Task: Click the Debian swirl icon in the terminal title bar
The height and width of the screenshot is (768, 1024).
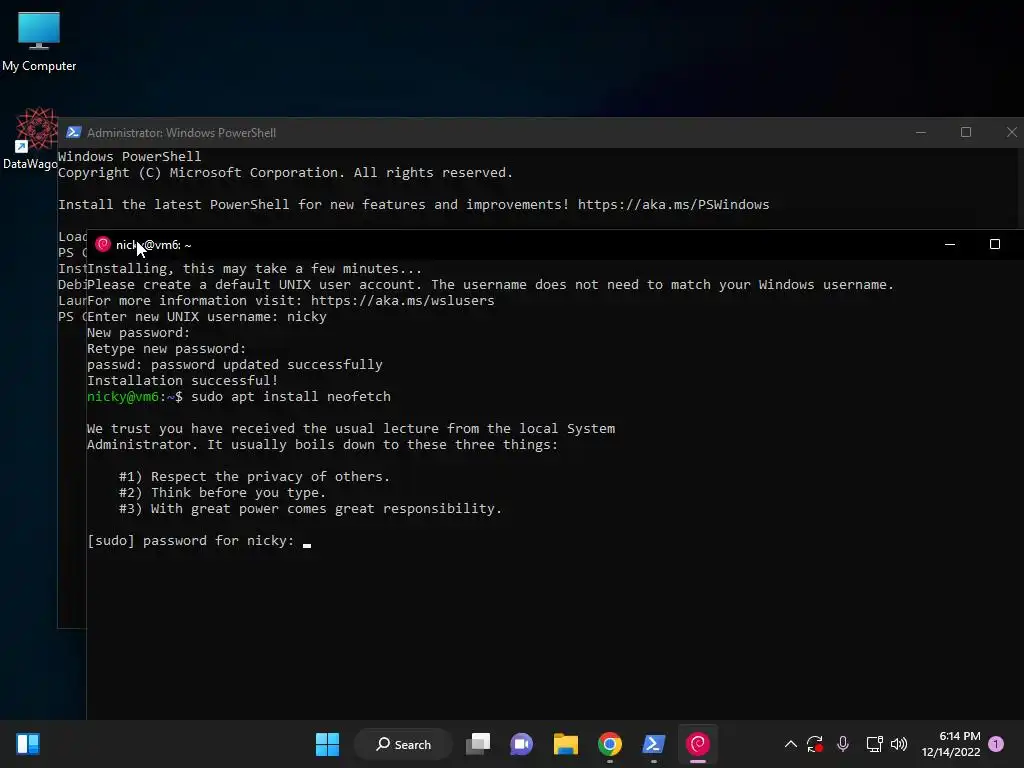Action: point(103,244)
